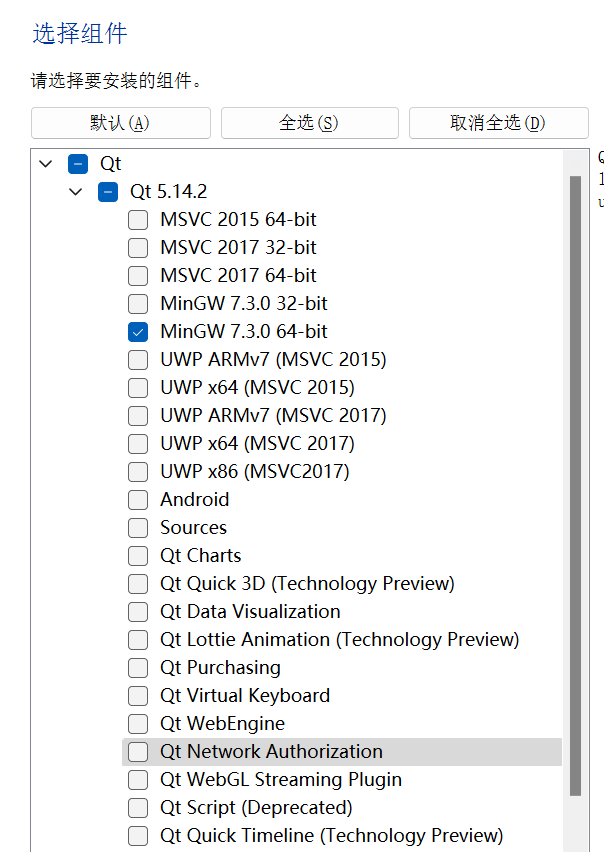Check UWP ARMv7 (MSVC 2017) checkbox
The image size is (604, 852).
(138, 416)
